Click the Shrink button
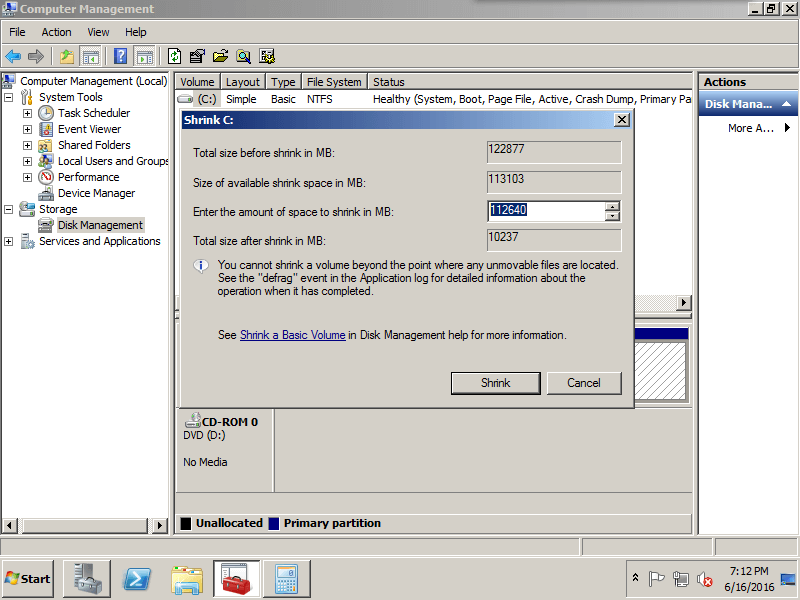This screenshot has height=600, width=800. point(495,383)
